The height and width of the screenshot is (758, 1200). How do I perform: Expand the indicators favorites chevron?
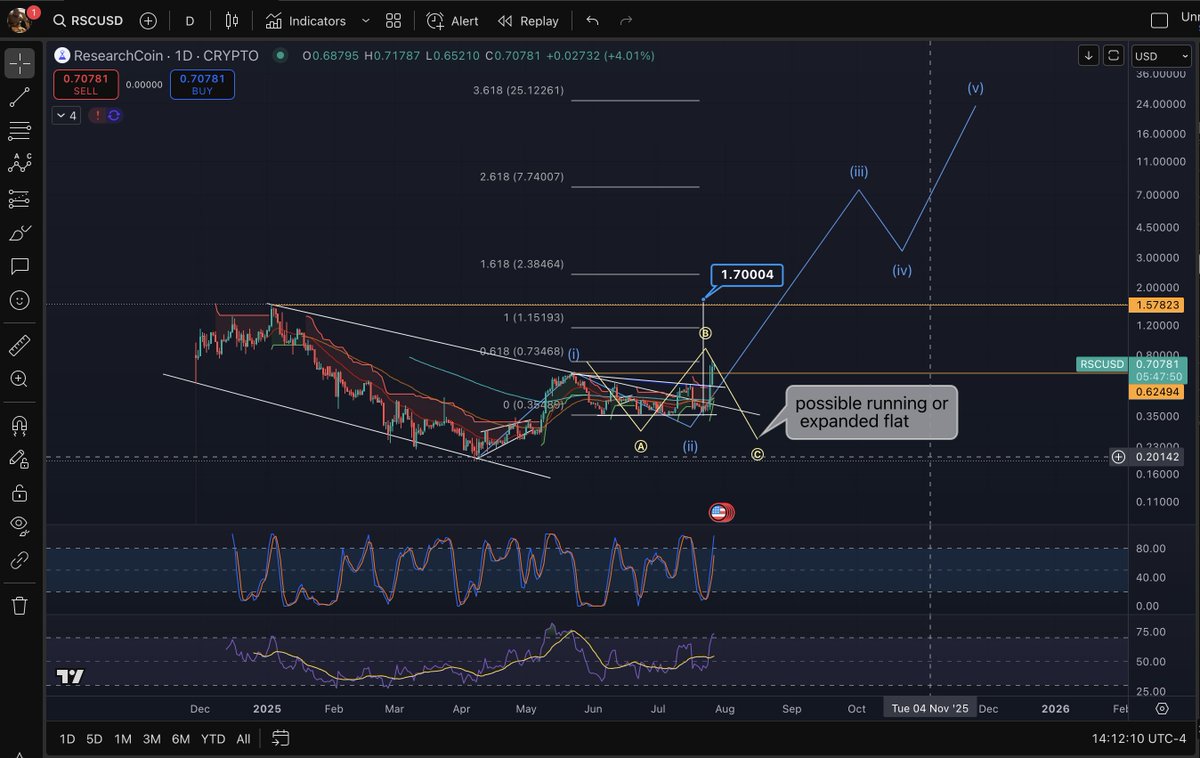(x=364, y=20)
